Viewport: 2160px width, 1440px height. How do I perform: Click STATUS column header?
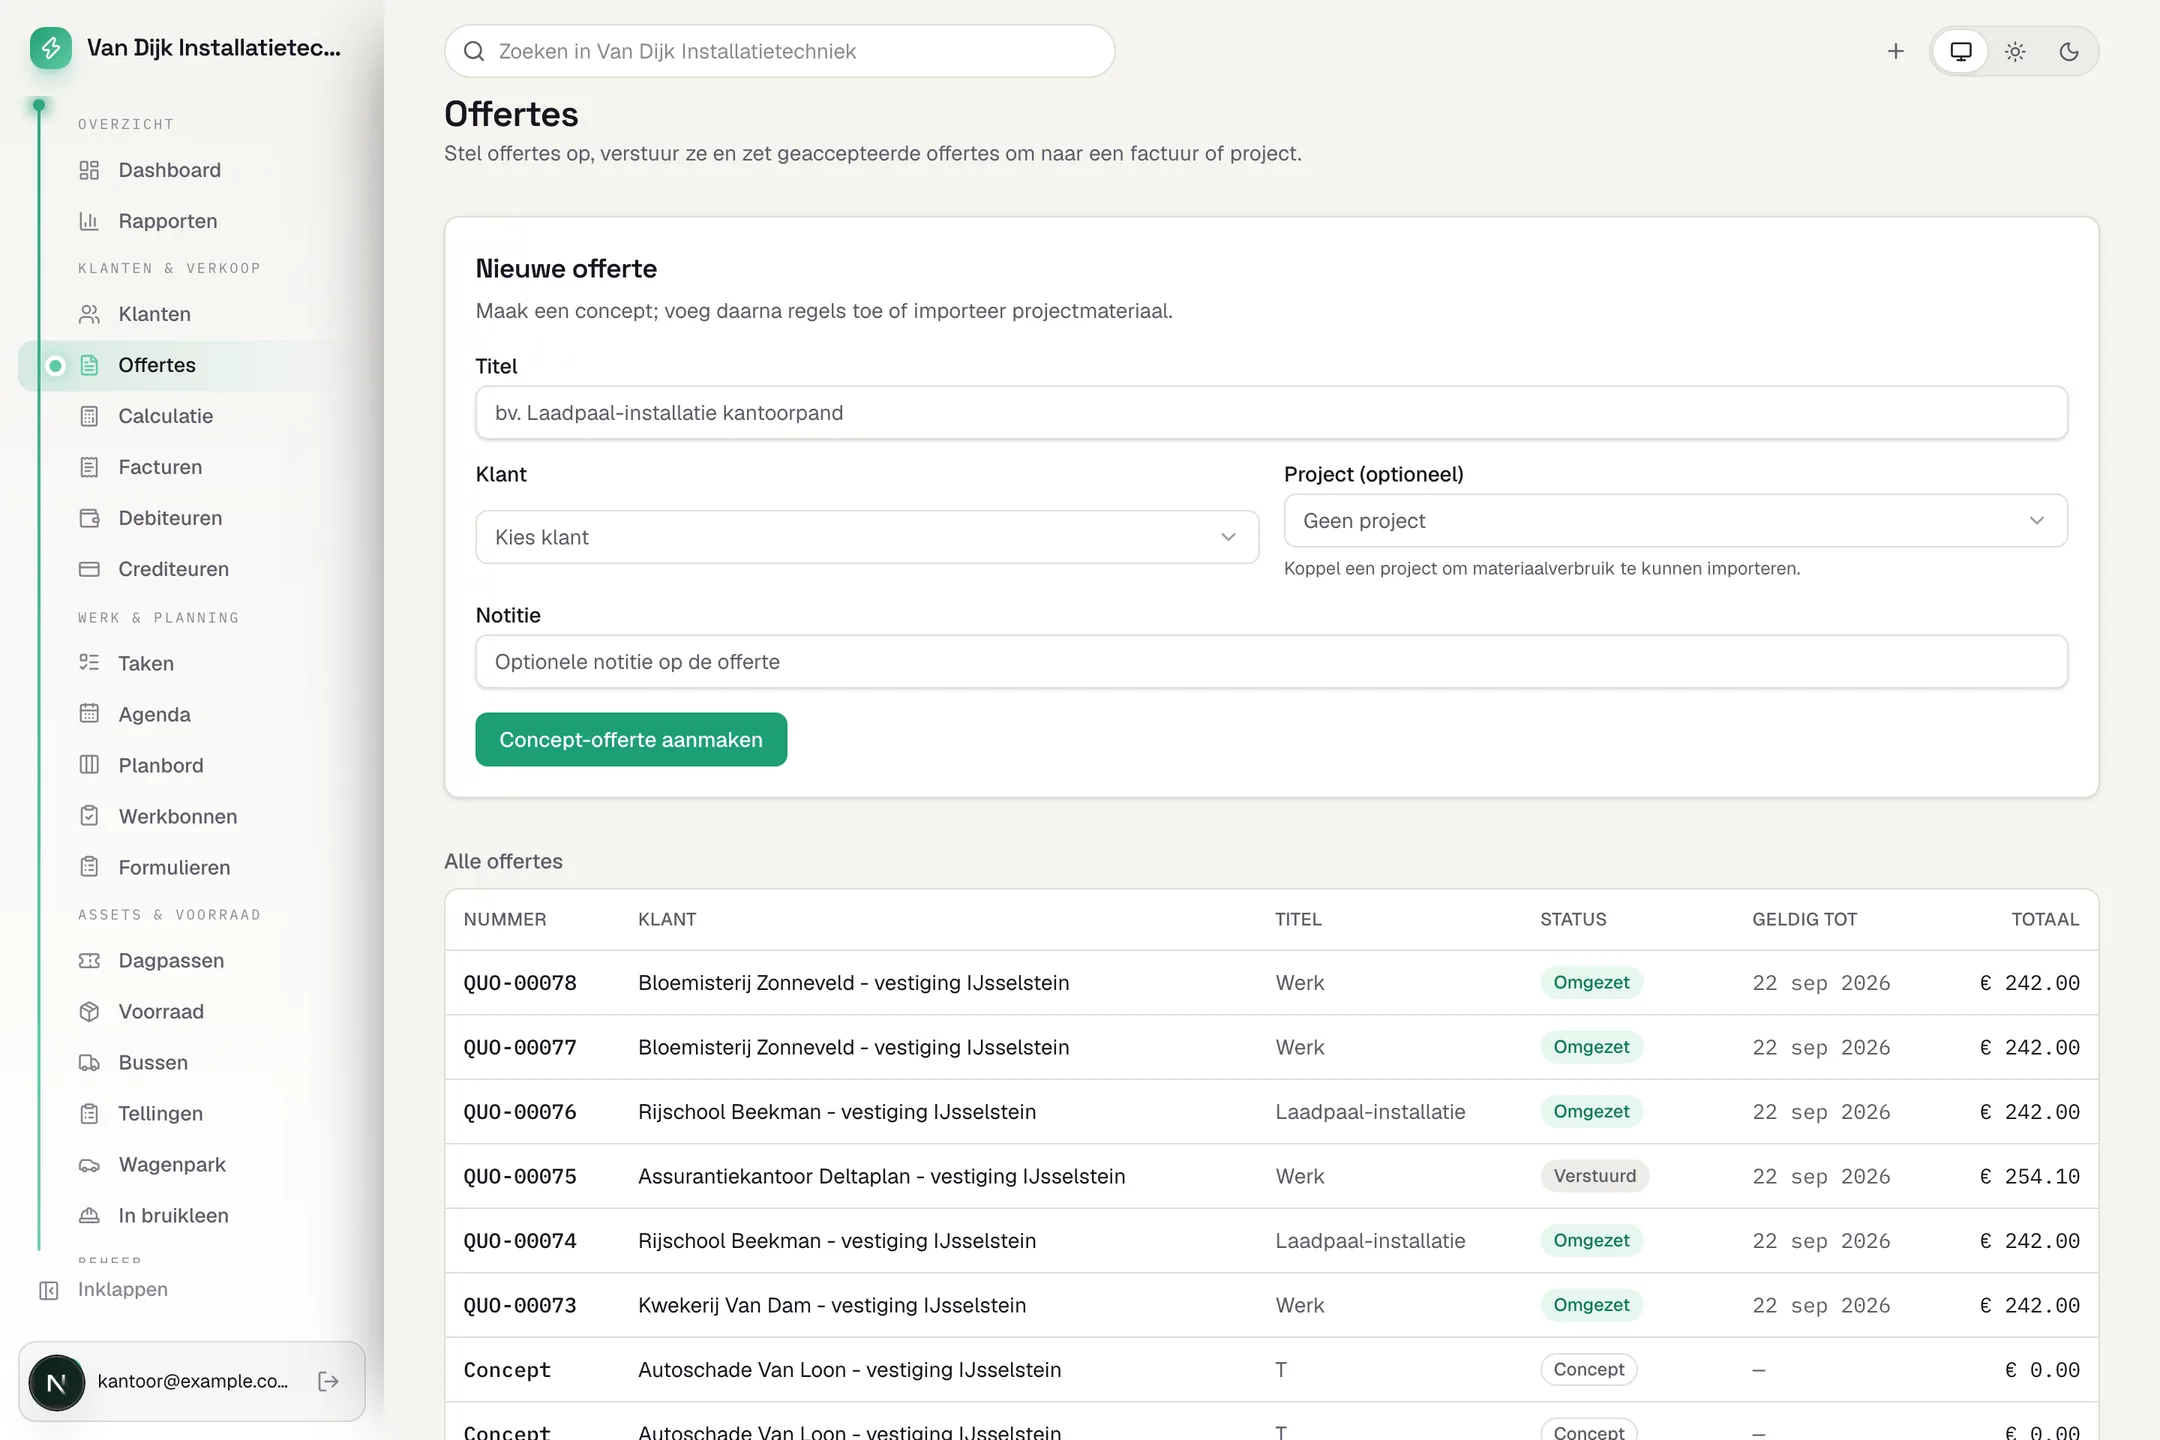pos(1573,919)
